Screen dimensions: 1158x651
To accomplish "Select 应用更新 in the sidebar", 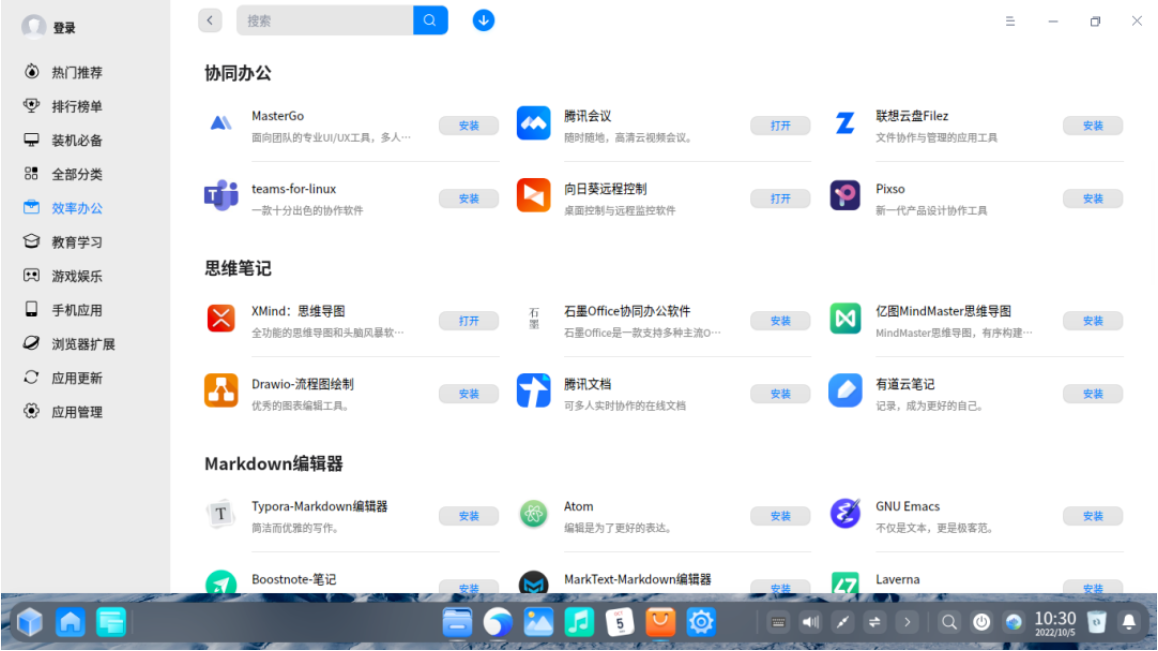I will pyautogui.click(x=77, y=378).
